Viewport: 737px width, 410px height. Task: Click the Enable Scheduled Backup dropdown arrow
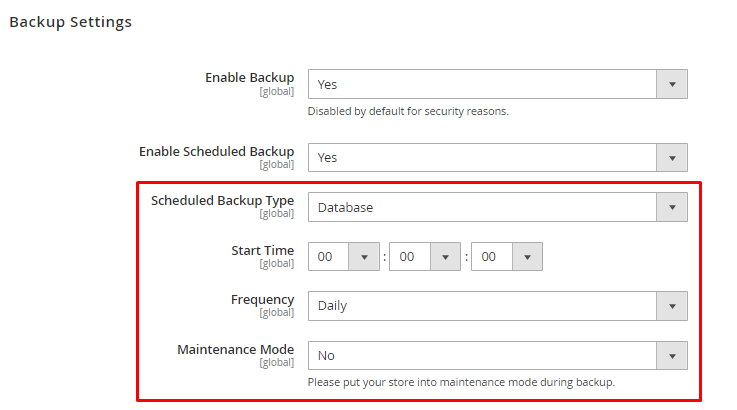tap(672, 157)
